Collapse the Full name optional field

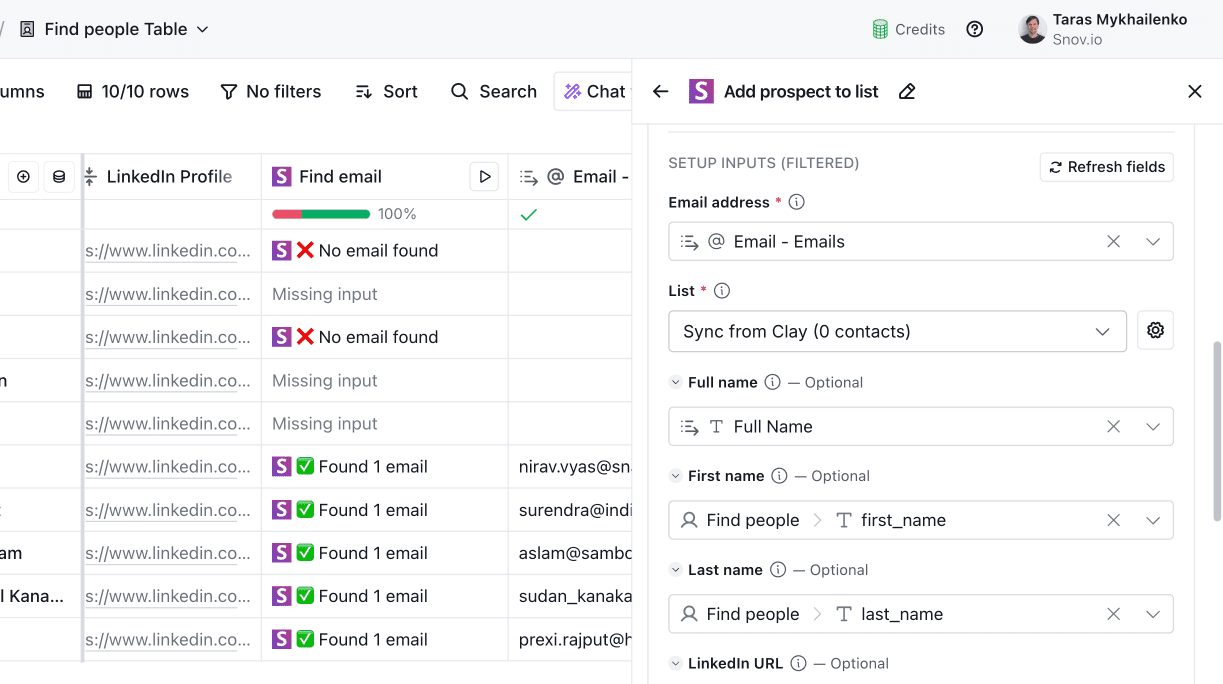tap(676, 383)
